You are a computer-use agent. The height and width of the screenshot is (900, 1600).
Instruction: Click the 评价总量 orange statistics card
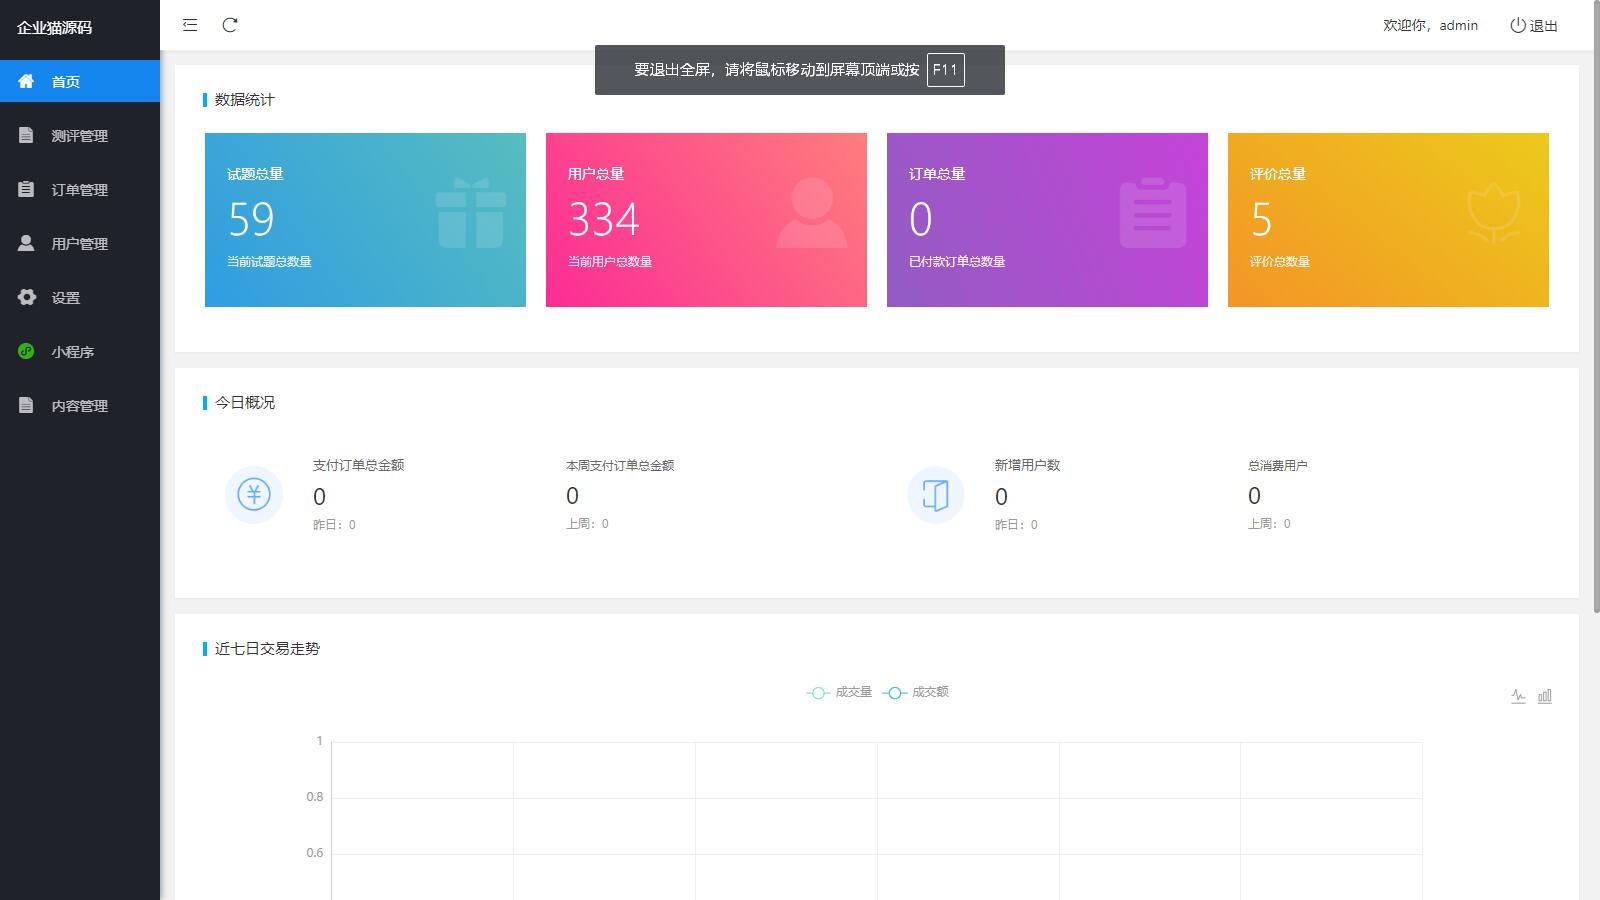[1388, 220]
